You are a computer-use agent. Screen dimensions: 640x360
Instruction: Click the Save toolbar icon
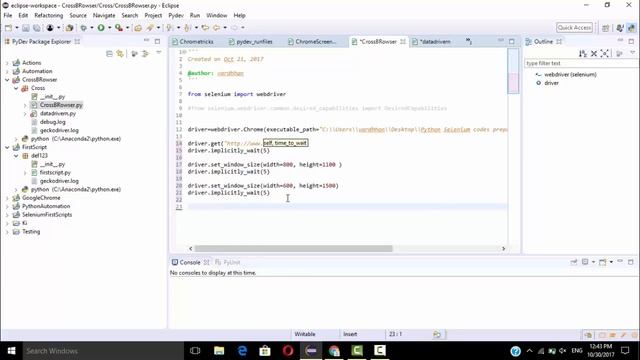click(x=26, y=28)
